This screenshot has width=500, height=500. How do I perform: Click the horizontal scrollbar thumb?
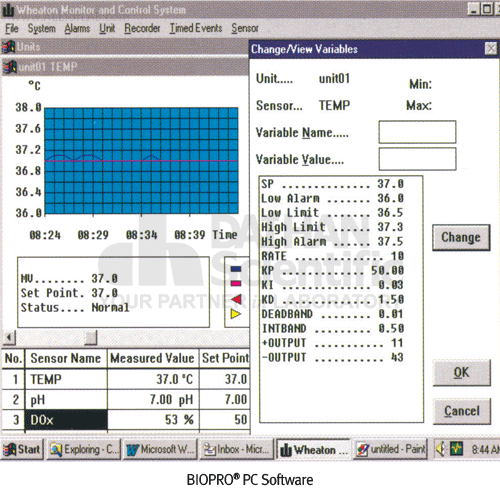click(x=90, y=338)
